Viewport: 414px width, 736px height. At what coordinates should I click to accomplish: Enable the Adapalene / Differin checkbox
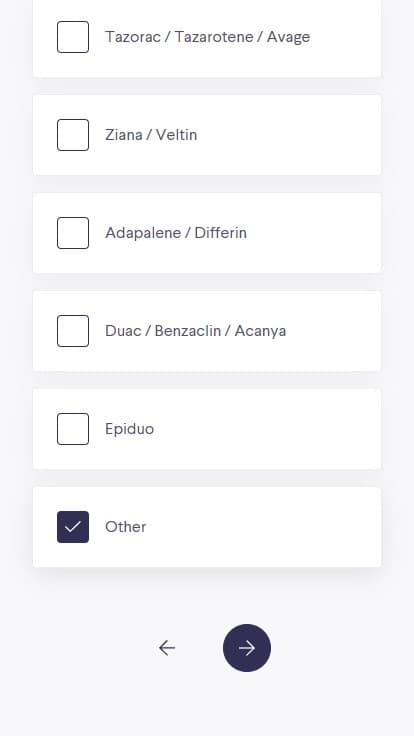point(73,233)
